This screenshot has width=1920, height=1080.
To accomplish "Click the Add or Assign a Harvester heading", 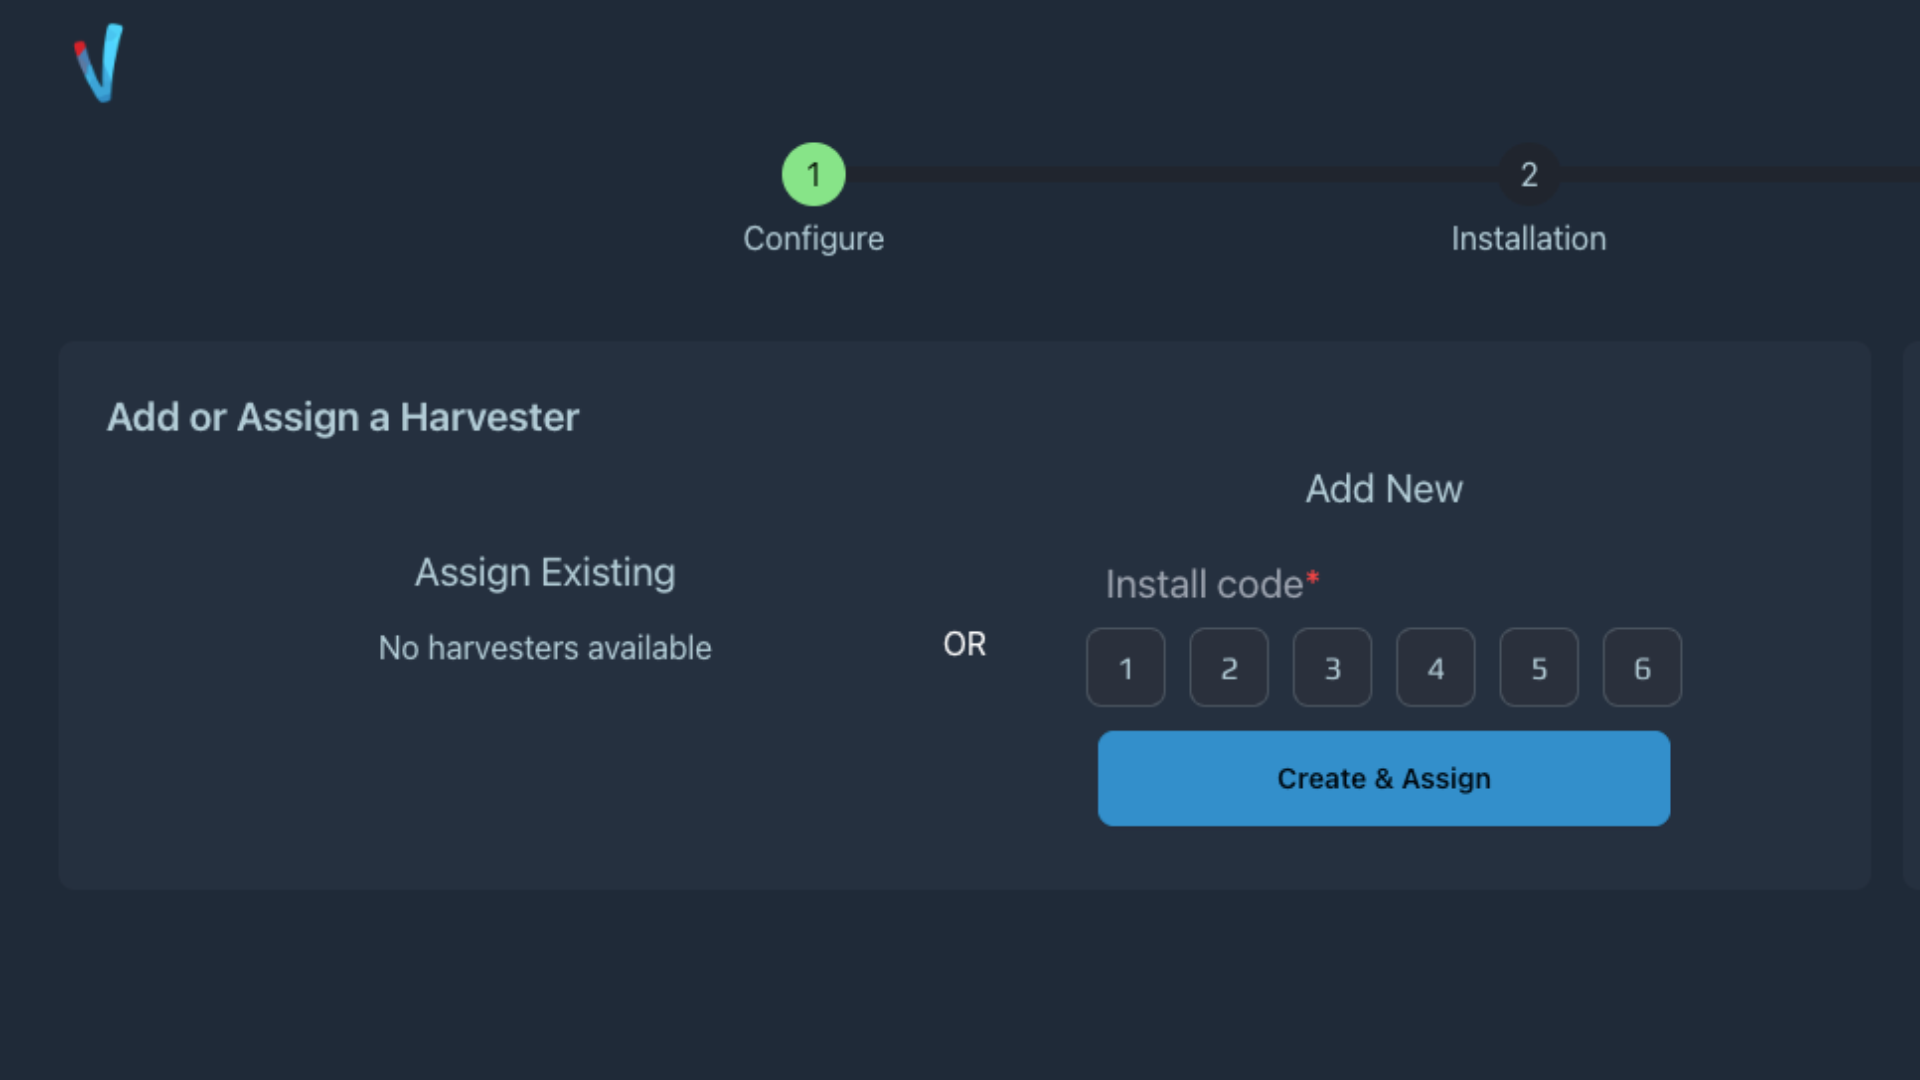I will 342,417.
